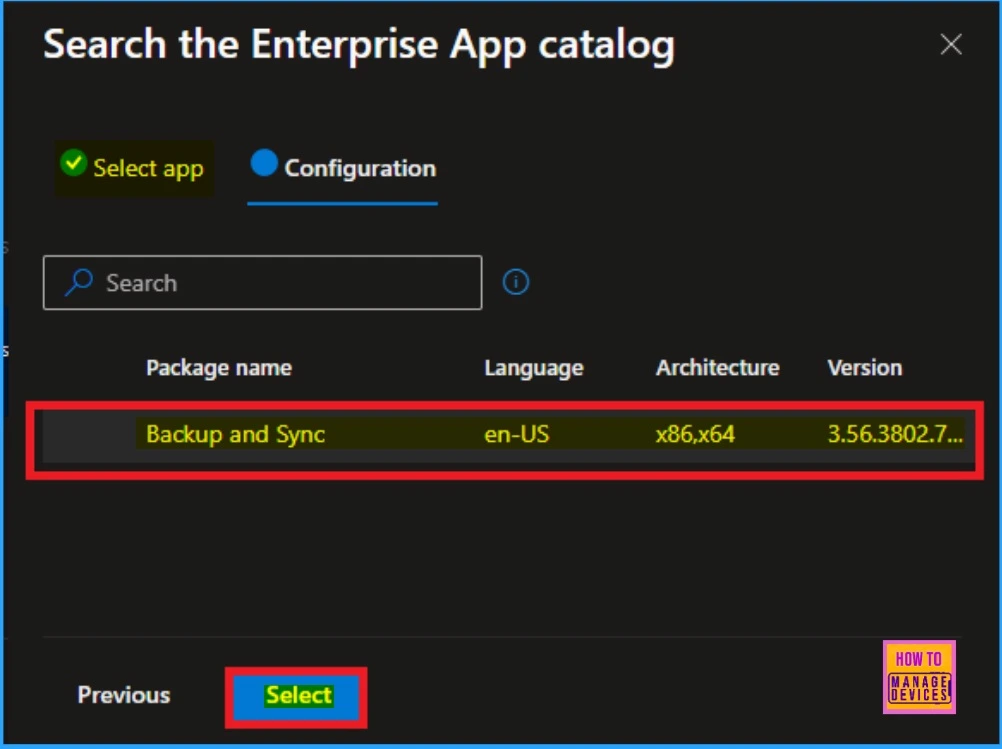Sort by Architecture column header
1002x749 pixels.
tap(718, 367)
